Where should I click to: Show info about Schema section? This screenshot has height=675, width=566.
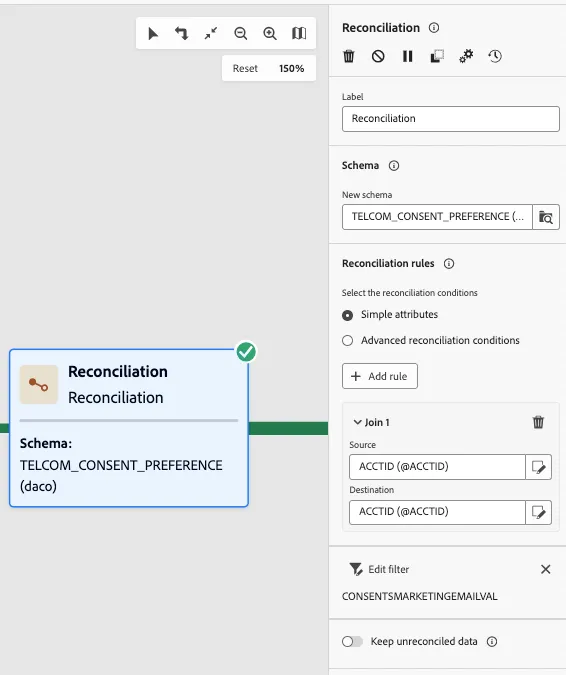pyautogui.click(x=394, y=166)
